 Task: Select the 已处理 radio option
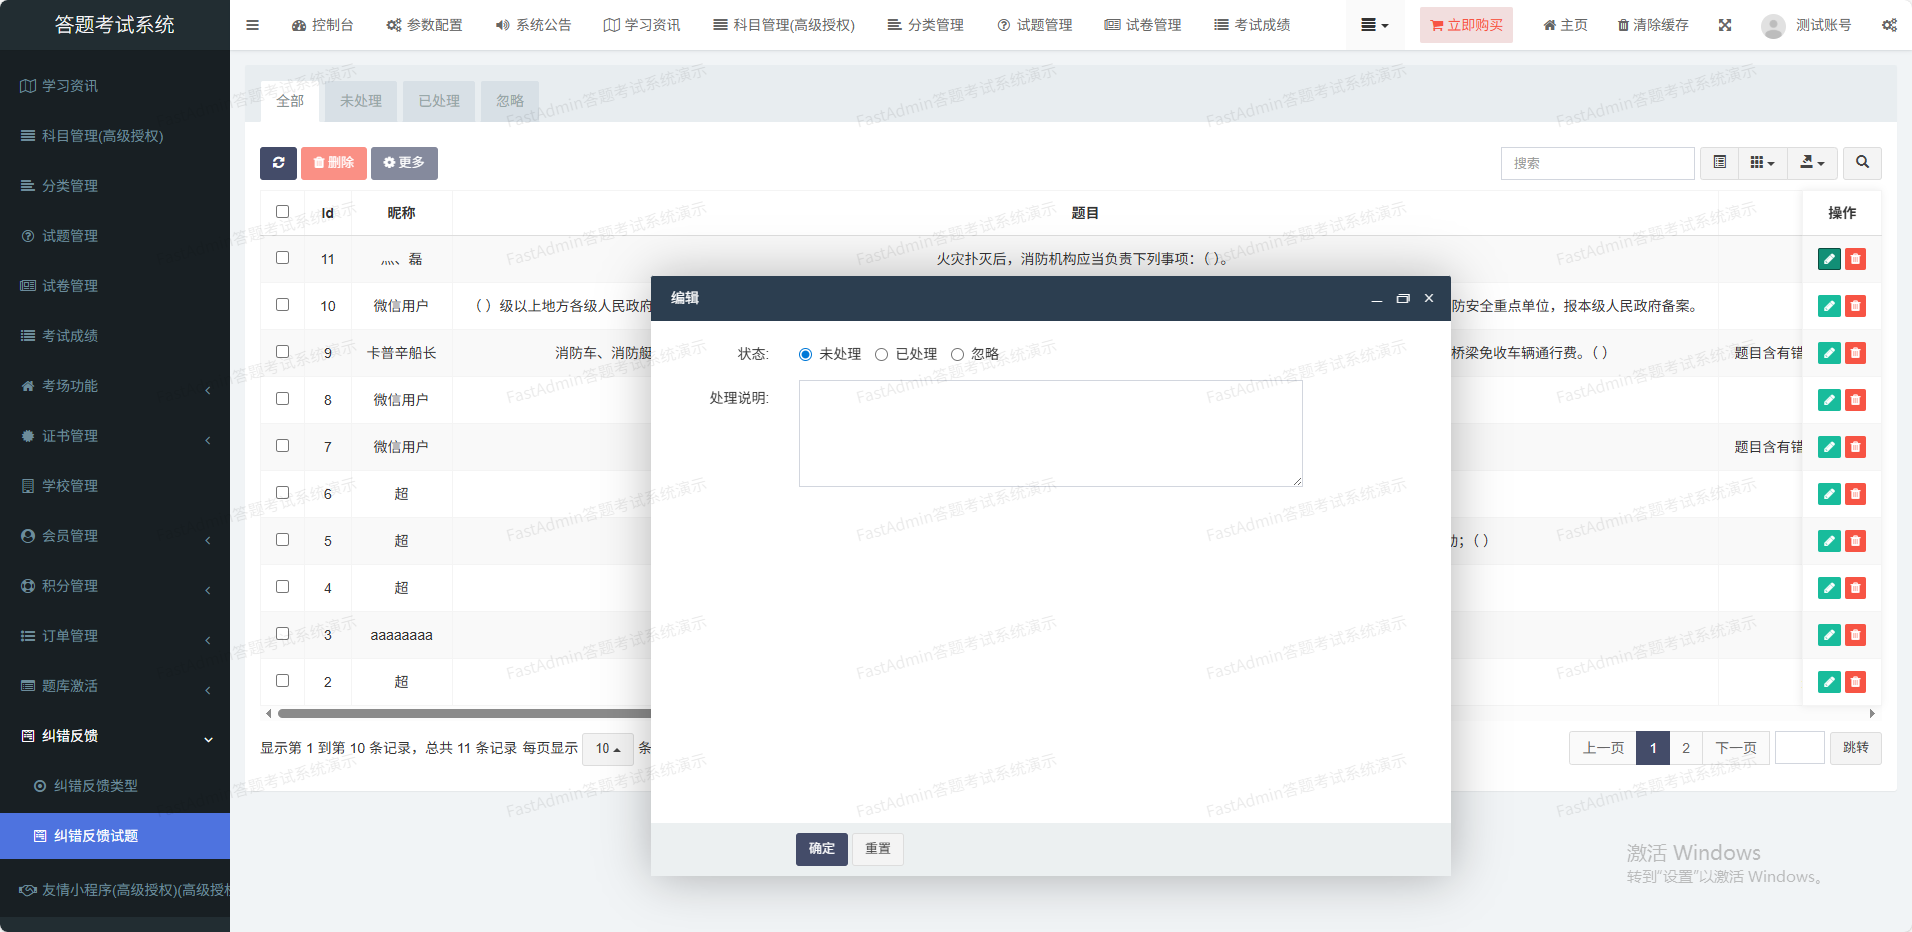(881, 354)
